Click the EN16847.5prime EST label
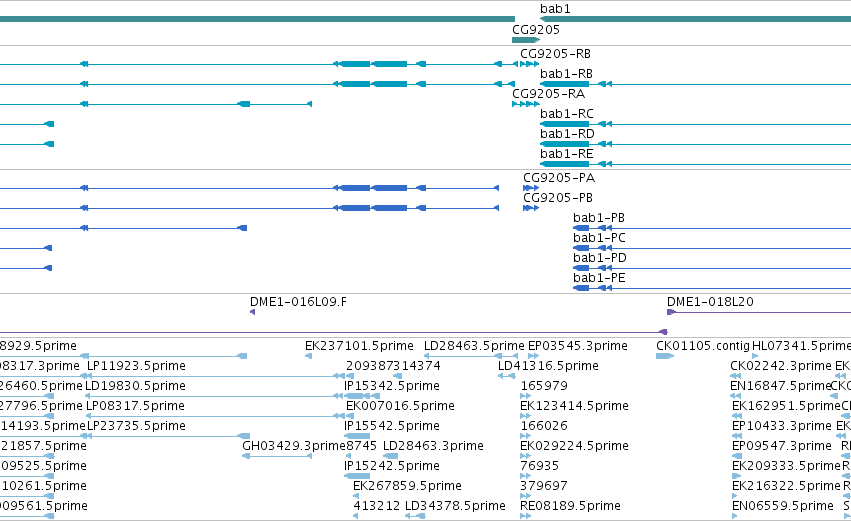The height and width of the screenshot is (521, 851). point(780,386)
